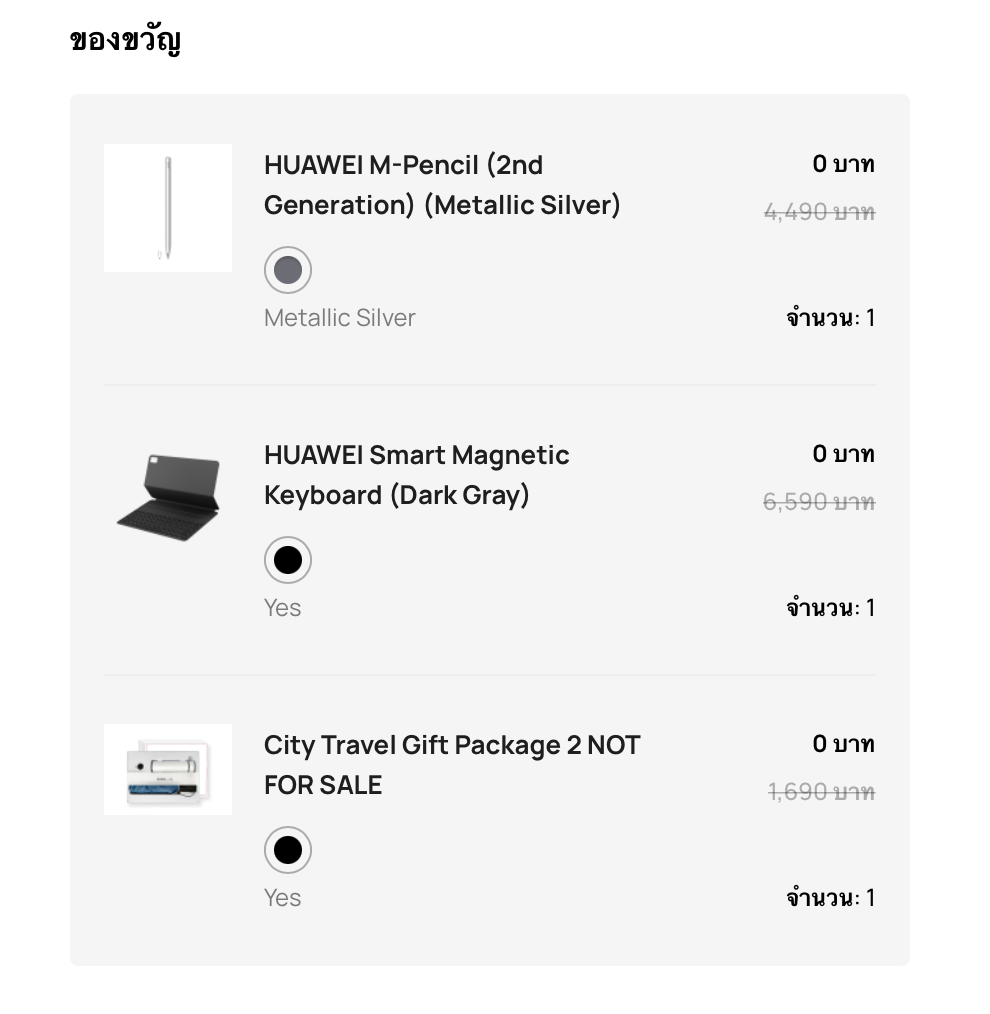
Task: Click the ของขวัญ section heading
Action: [x=125, y=41]
